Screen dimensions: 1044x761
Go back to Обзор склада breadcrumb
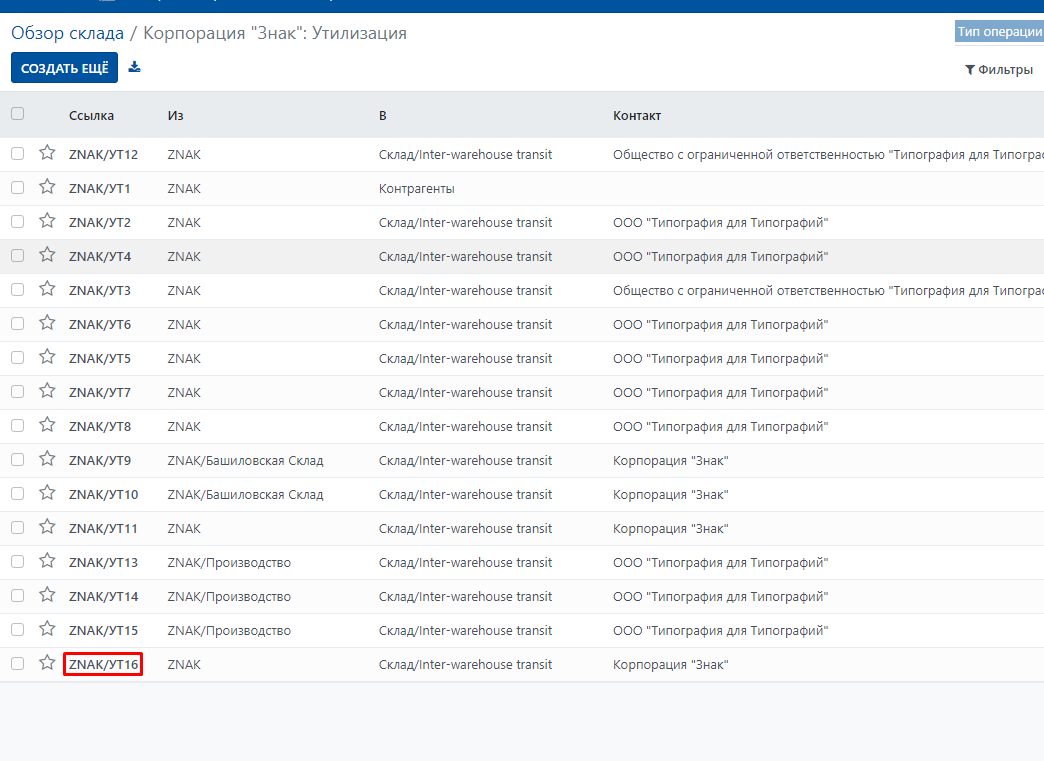pos(67,33)
